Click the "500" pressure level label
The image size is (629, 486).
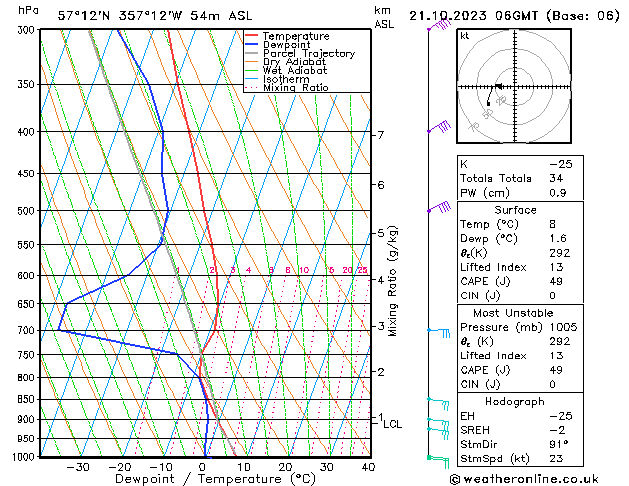pos(28,211)
